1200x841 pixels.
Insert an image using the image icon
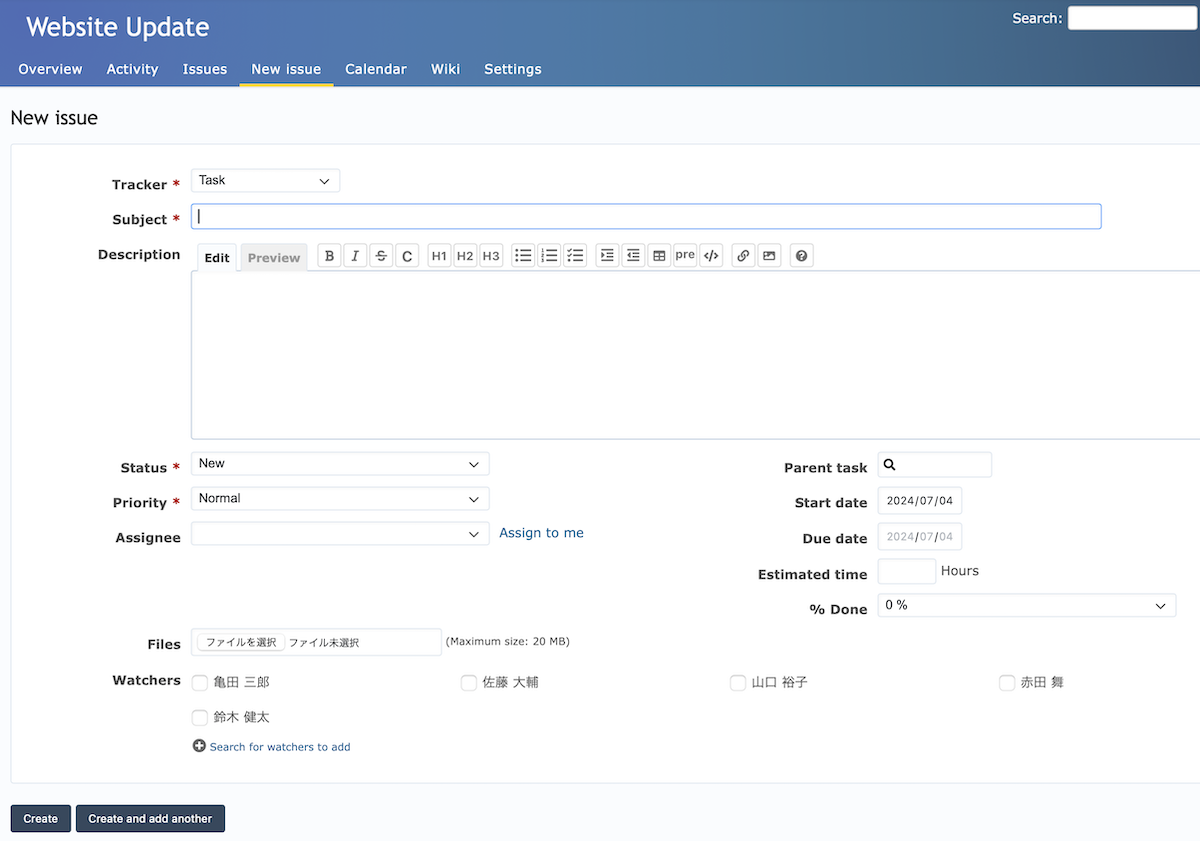(x=769, y=255)
